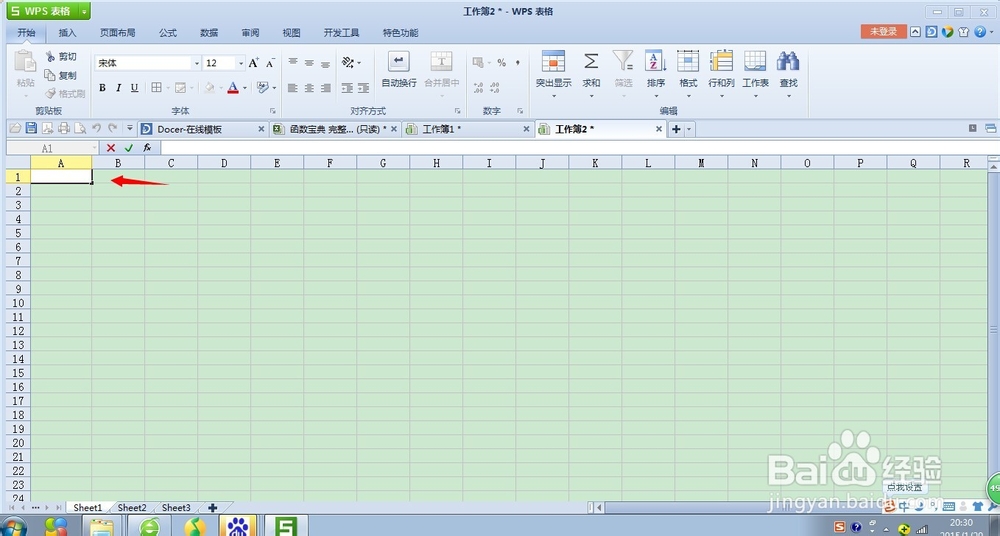Screen dimensions: 1000x536
Task: Open the font size 12 dropdown
Action: click(240, 63)
